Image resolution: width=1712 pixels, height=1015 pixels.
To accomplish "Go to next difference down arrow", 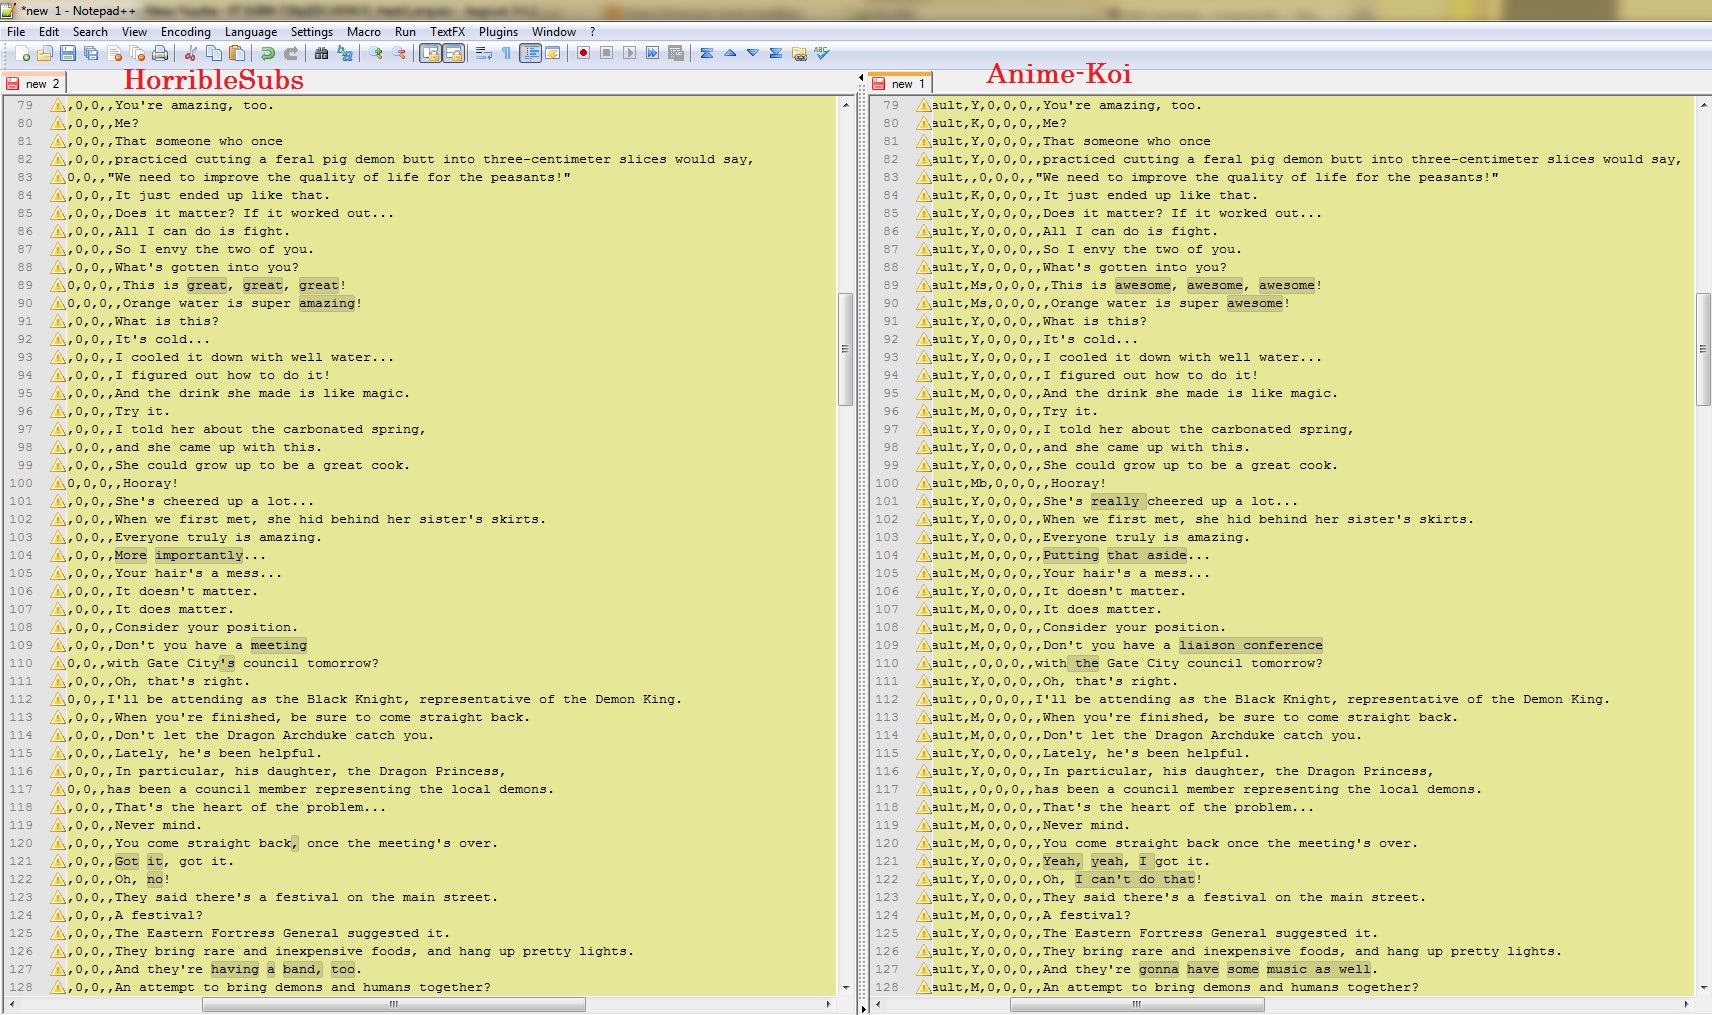I will pyautogui.click(x=753, y=54).
